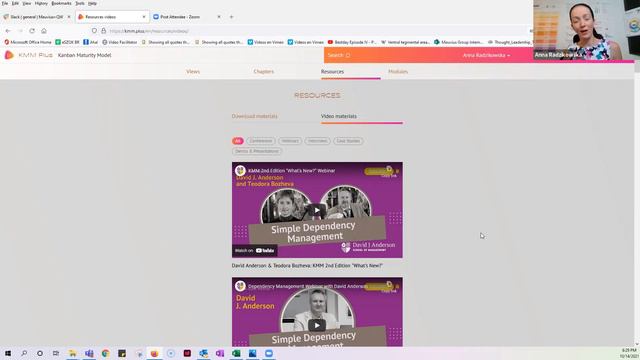Image resolution: width=640 pixels, height=360 pixels.
Task: Close the Post Attendee Zoom tab
Action: point(219,17)
